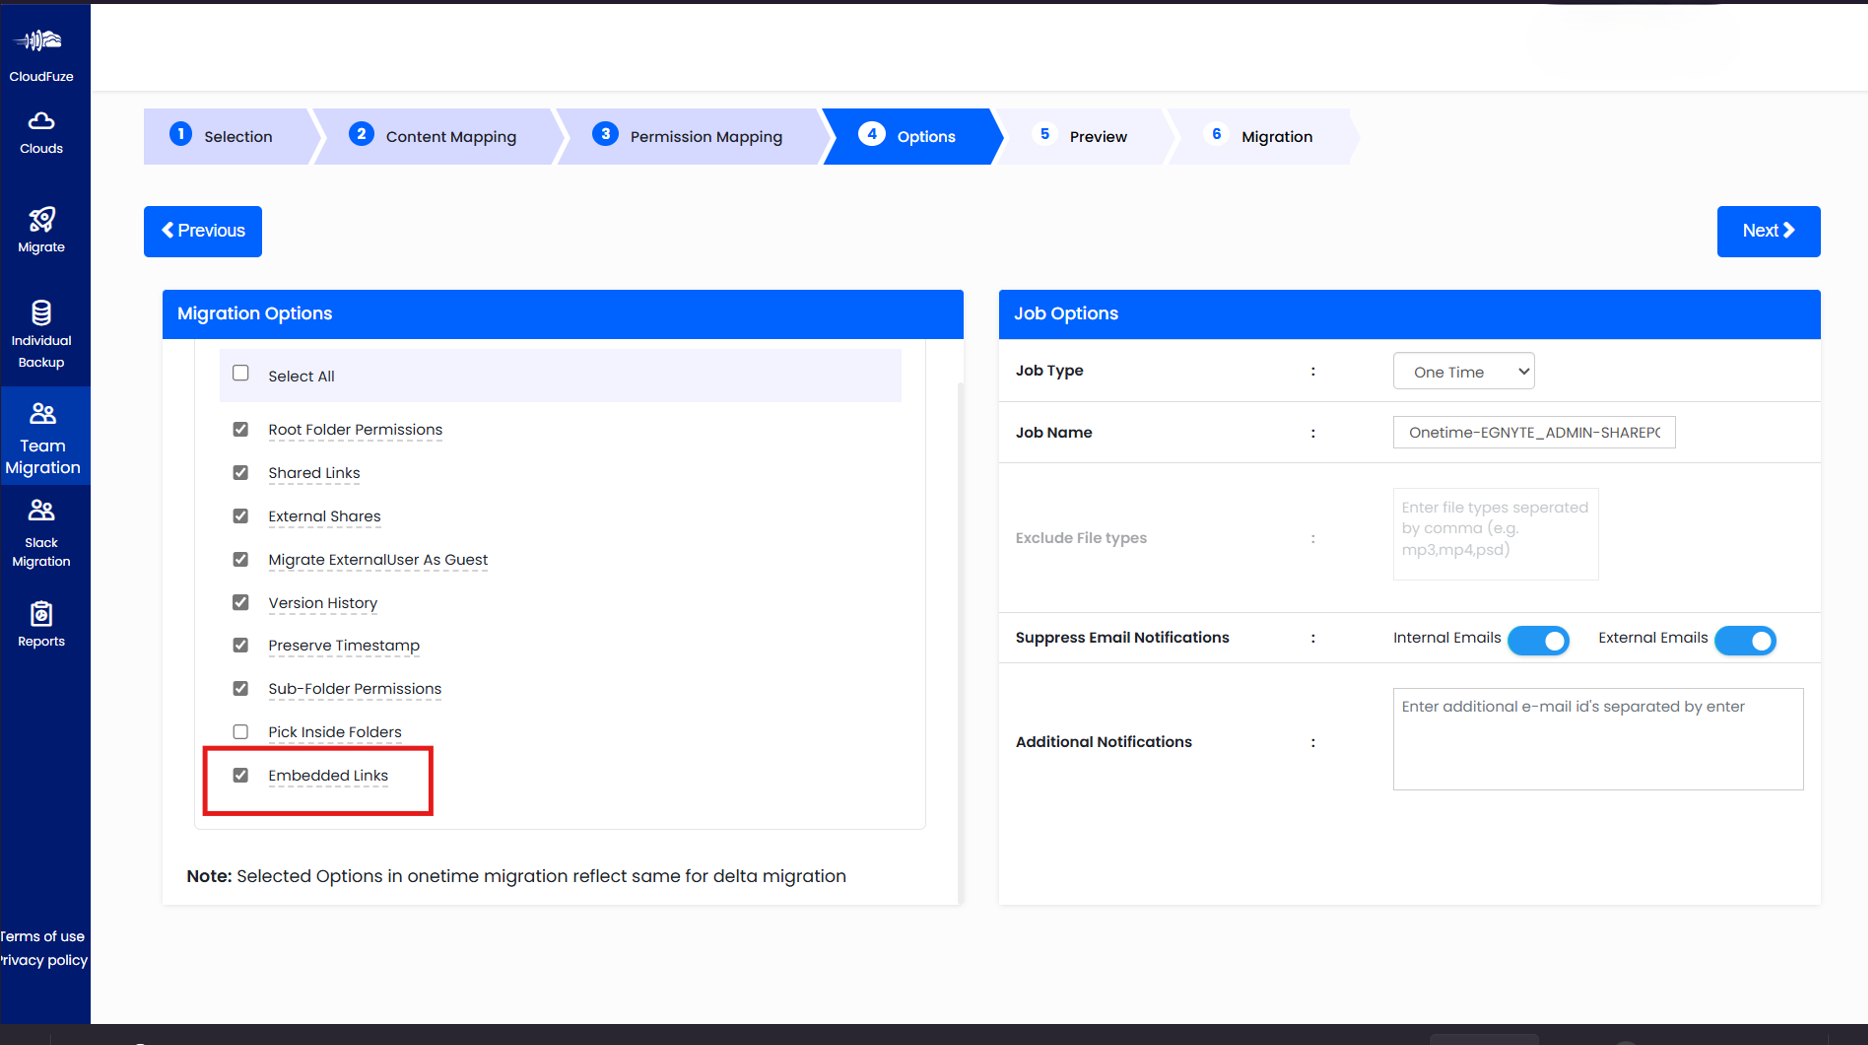
Task: Open Individual Backup from sidebar
Action: pos(40,330)
